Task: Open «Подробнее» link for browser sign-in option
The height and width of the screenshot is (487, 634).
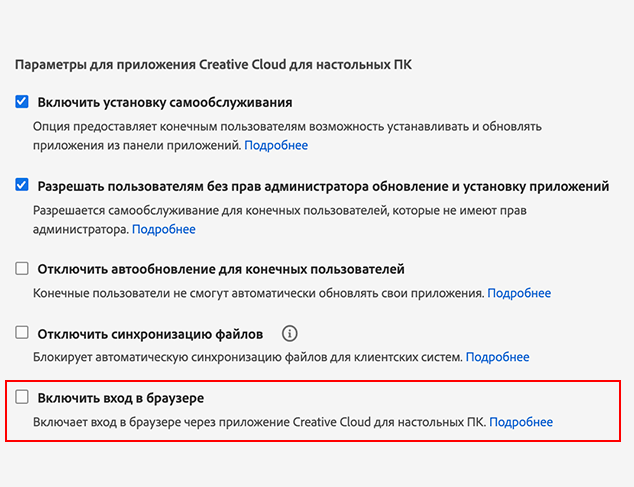Action: click(521, 422)
